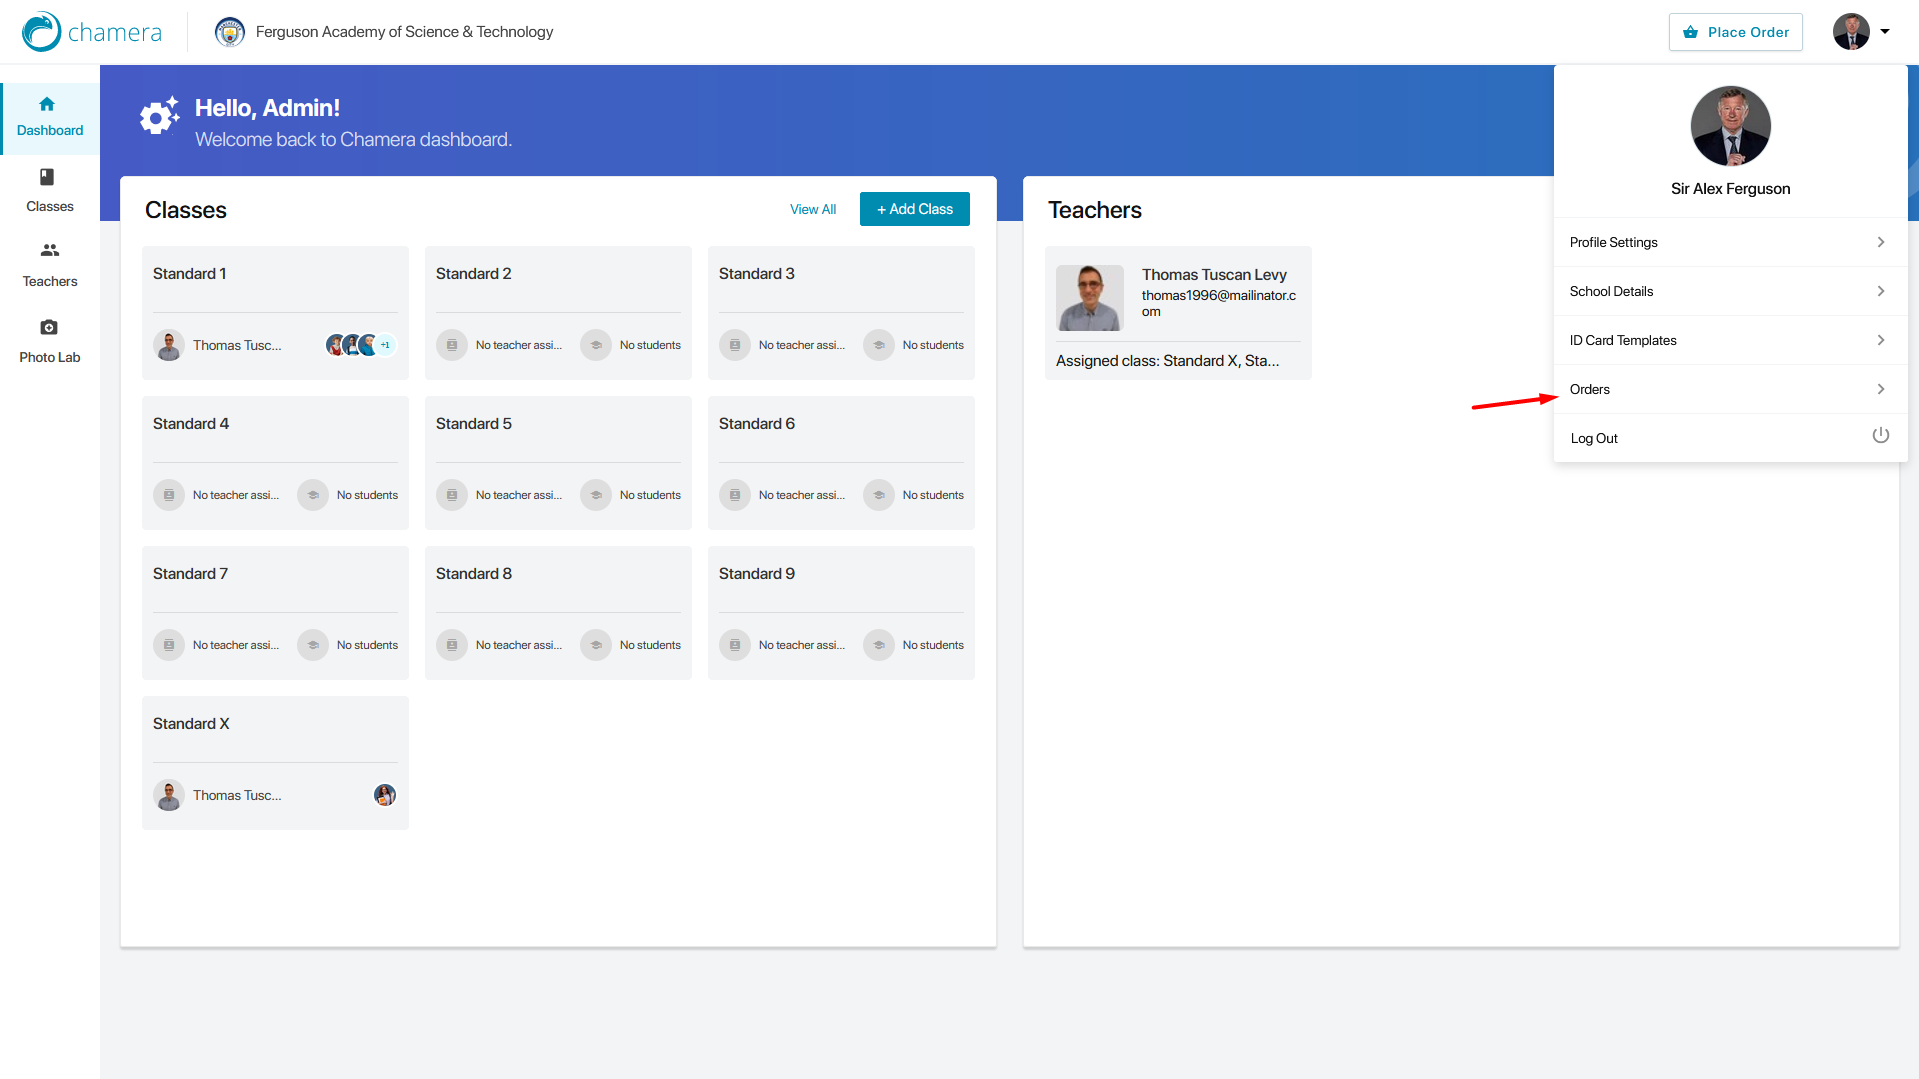1919x1079 pixels.
Task: Click students cap icon in Standard 6
Action: [x=879, y=495]
